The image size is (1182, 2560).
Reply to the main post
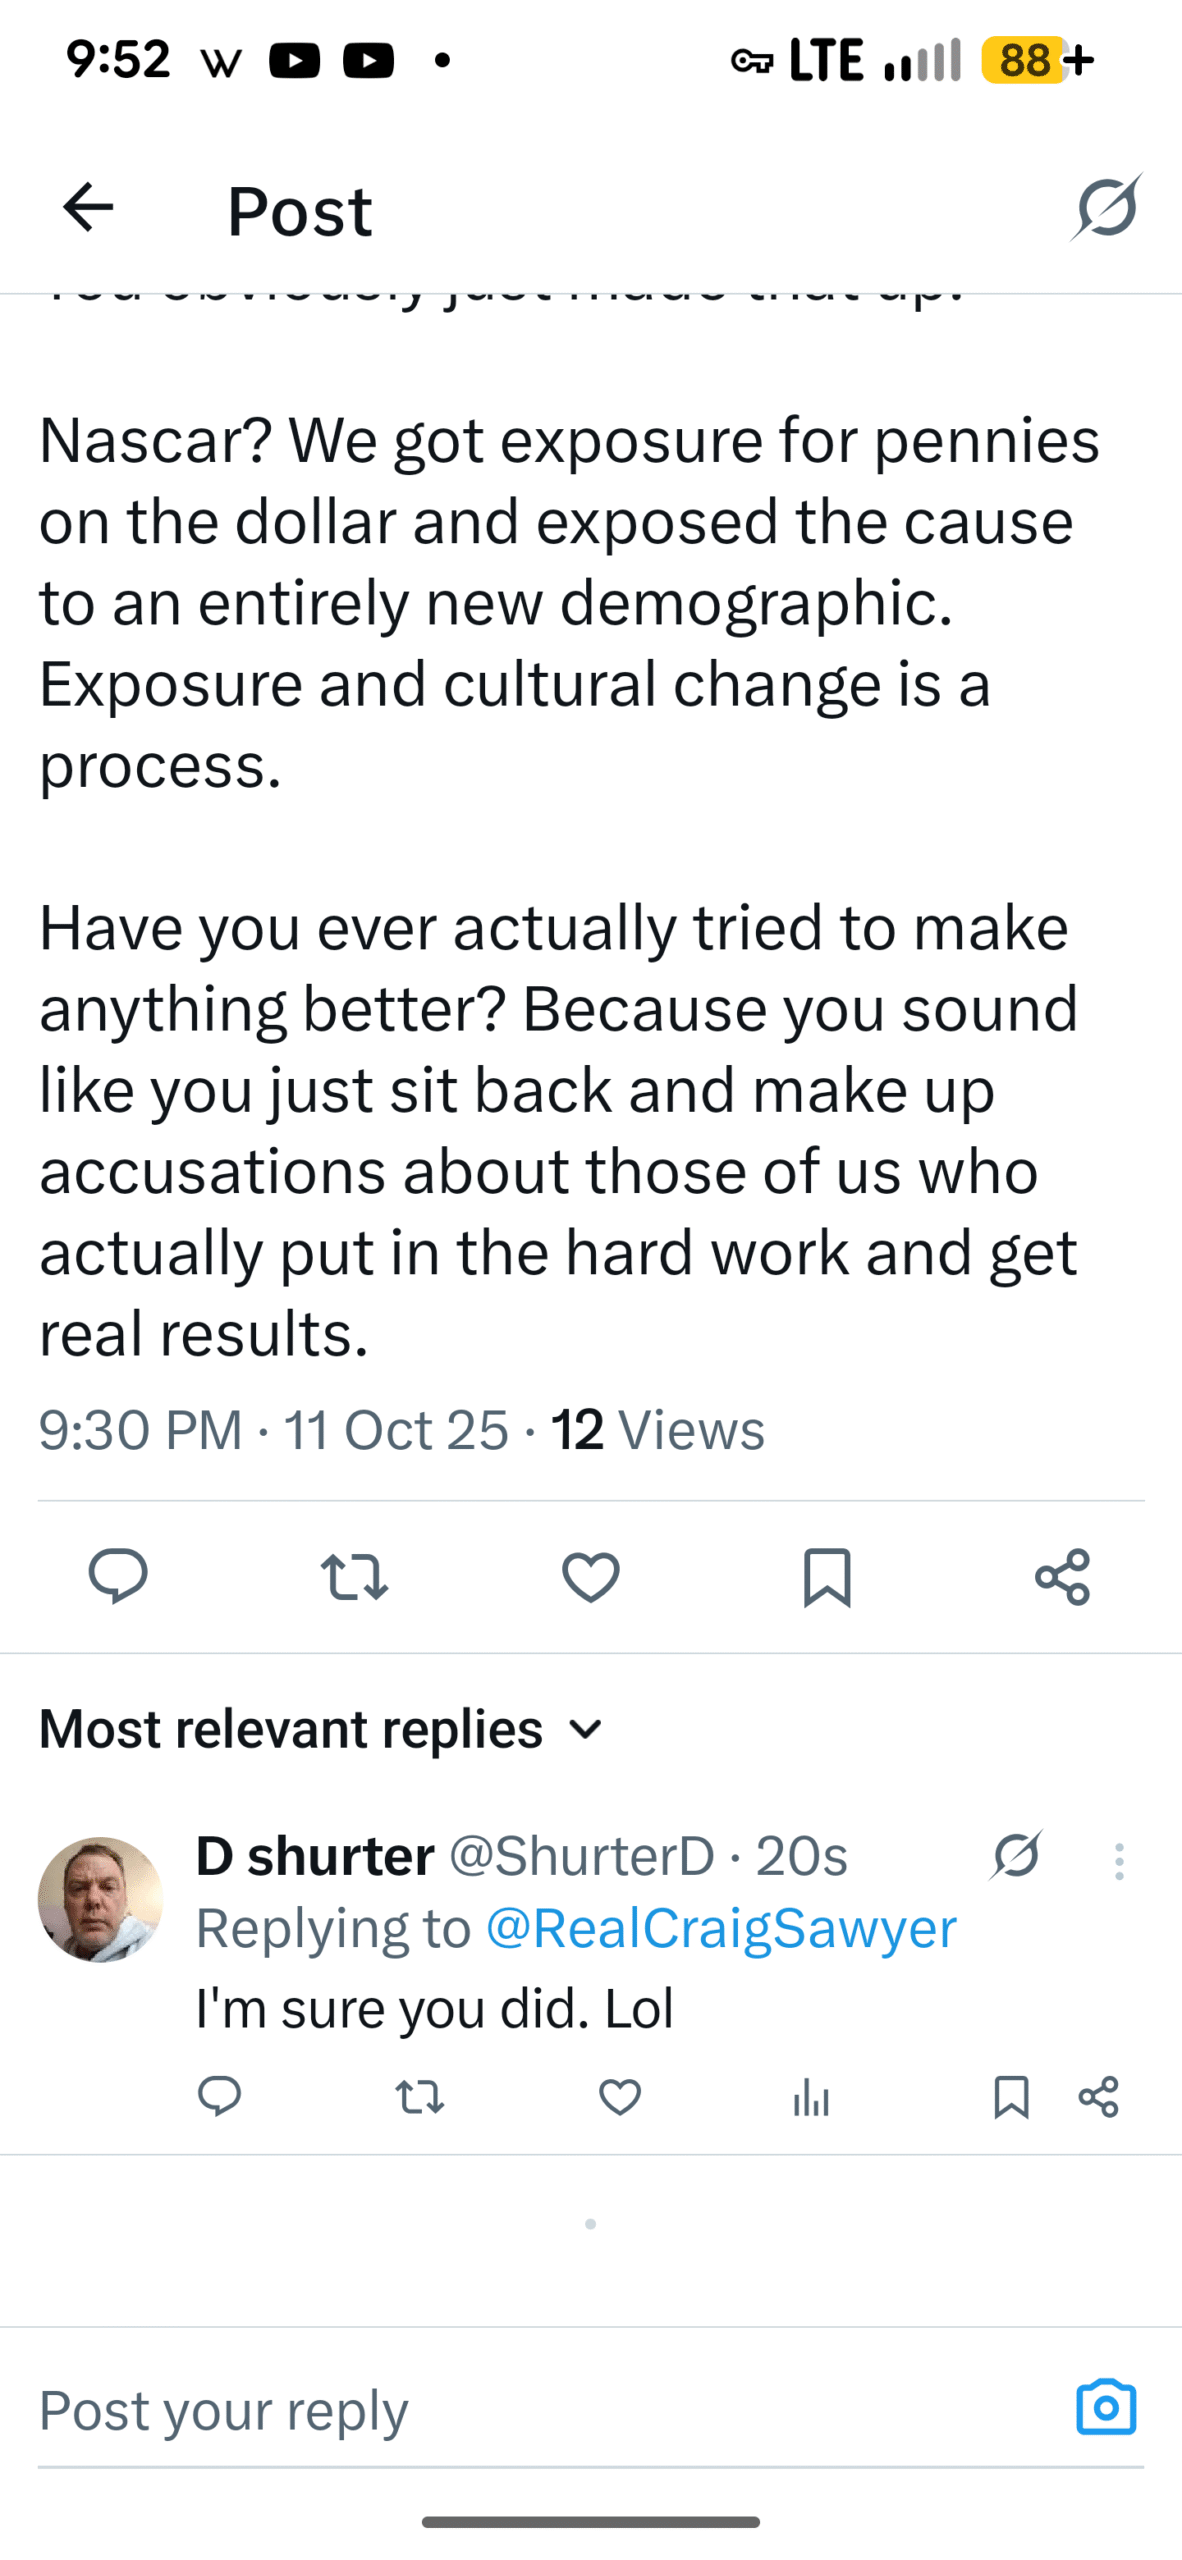point(118,1577)
